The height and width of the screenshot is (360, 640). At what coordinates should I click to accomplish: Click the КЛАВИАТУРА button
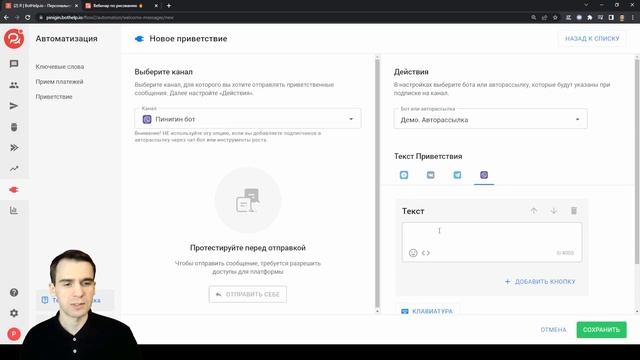[x=427, y=311]
